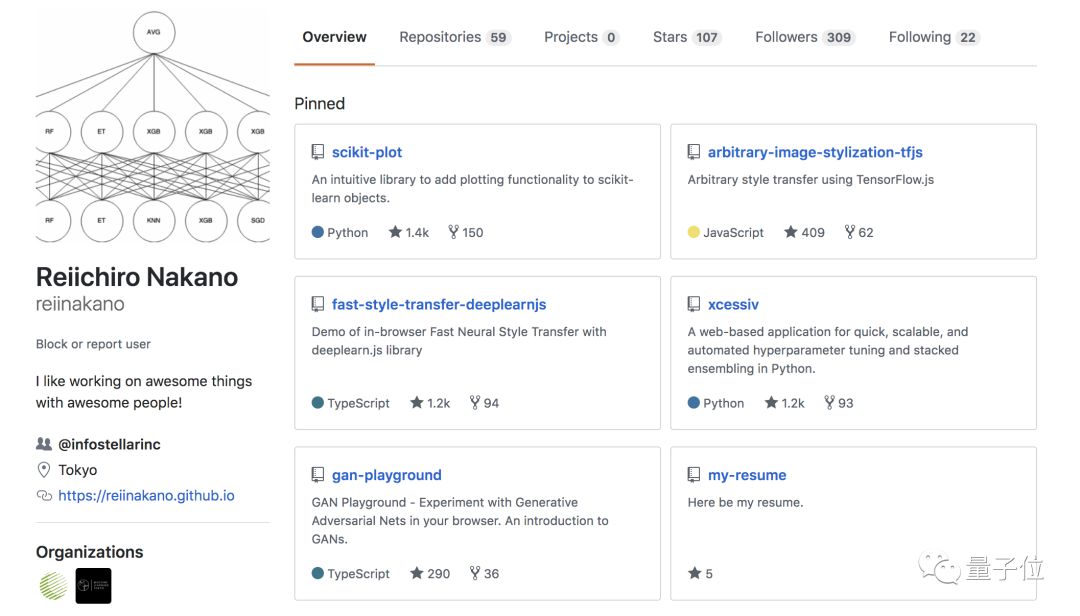The width and height of the screenshot is (1080, 616).
Task: Open the green striped organization avatar
Action: coord(53,586)
